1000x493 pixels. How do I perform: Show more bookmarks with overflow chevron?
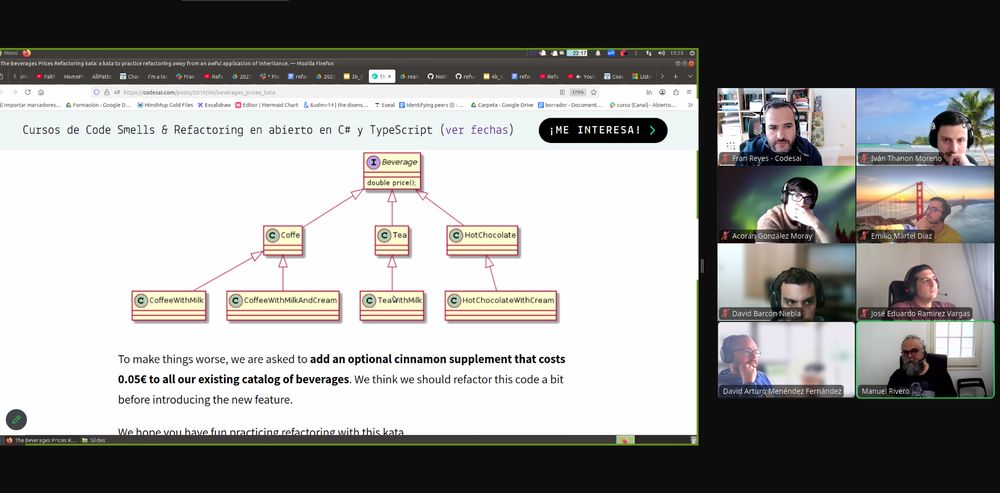pos(690,105)
